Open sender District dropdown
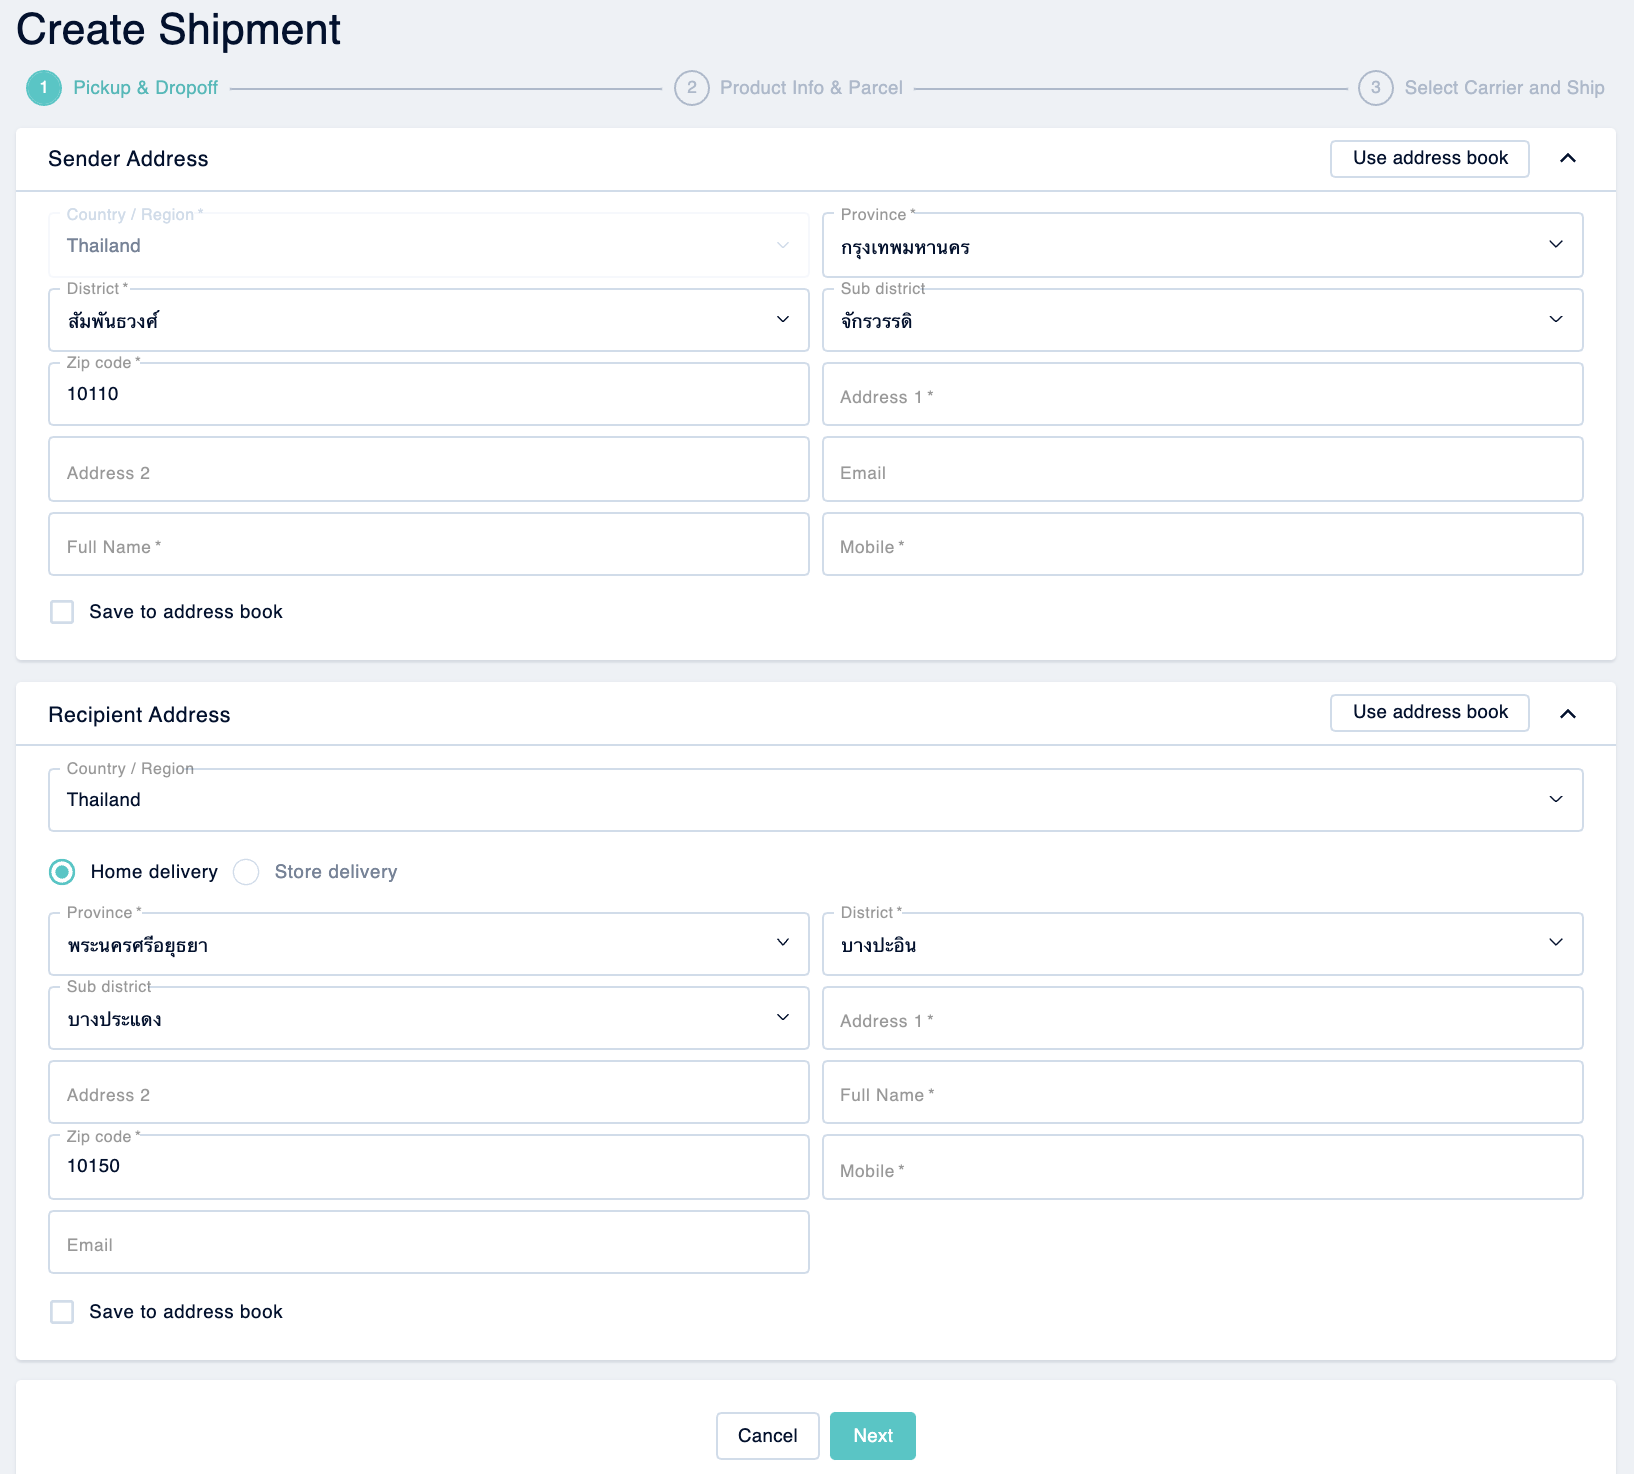Screen dimensions: 1634x1474 click(428, 320)
